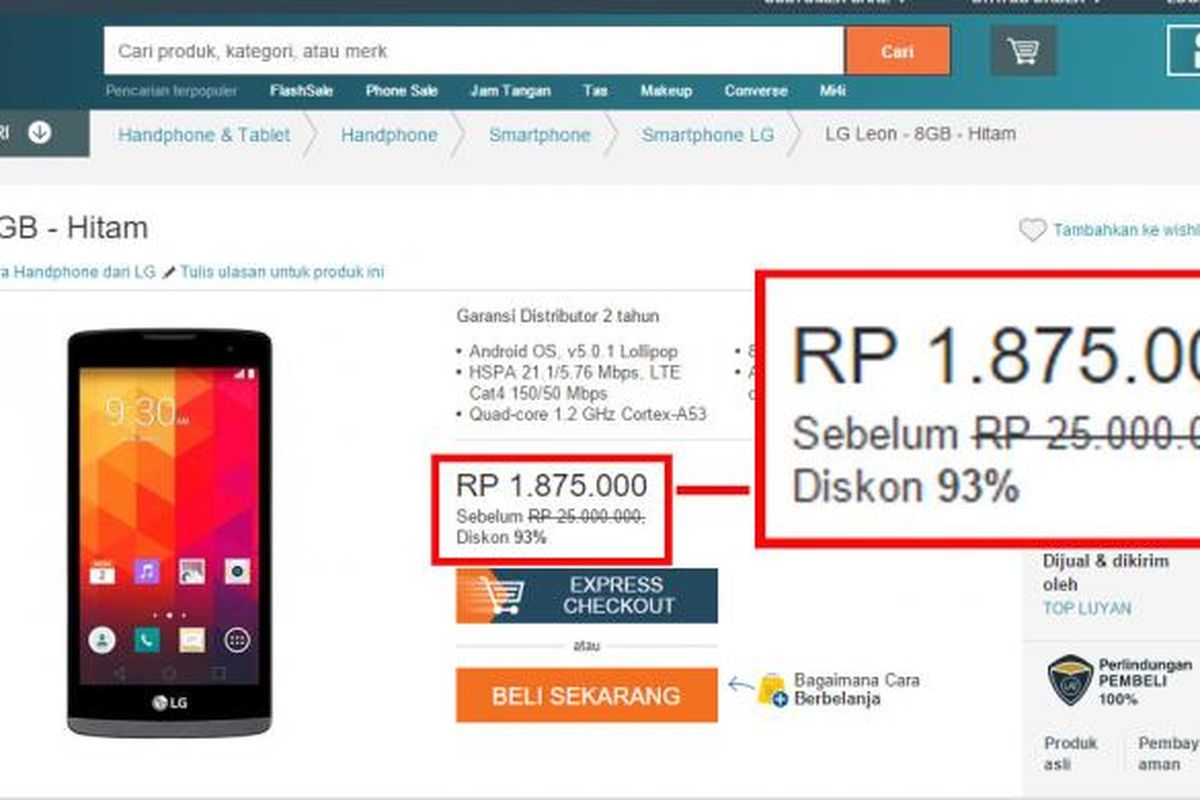
Task: Open the FlashSale popular search link
Action: (x=301, y=91)
